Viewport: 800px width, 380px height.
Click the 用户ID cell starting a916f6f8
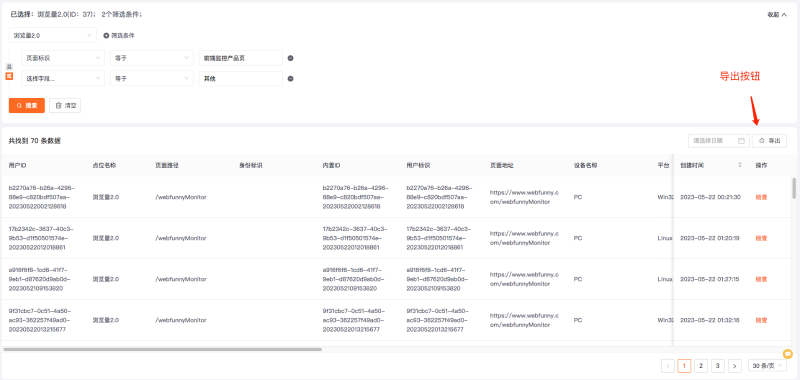point(40,280)
